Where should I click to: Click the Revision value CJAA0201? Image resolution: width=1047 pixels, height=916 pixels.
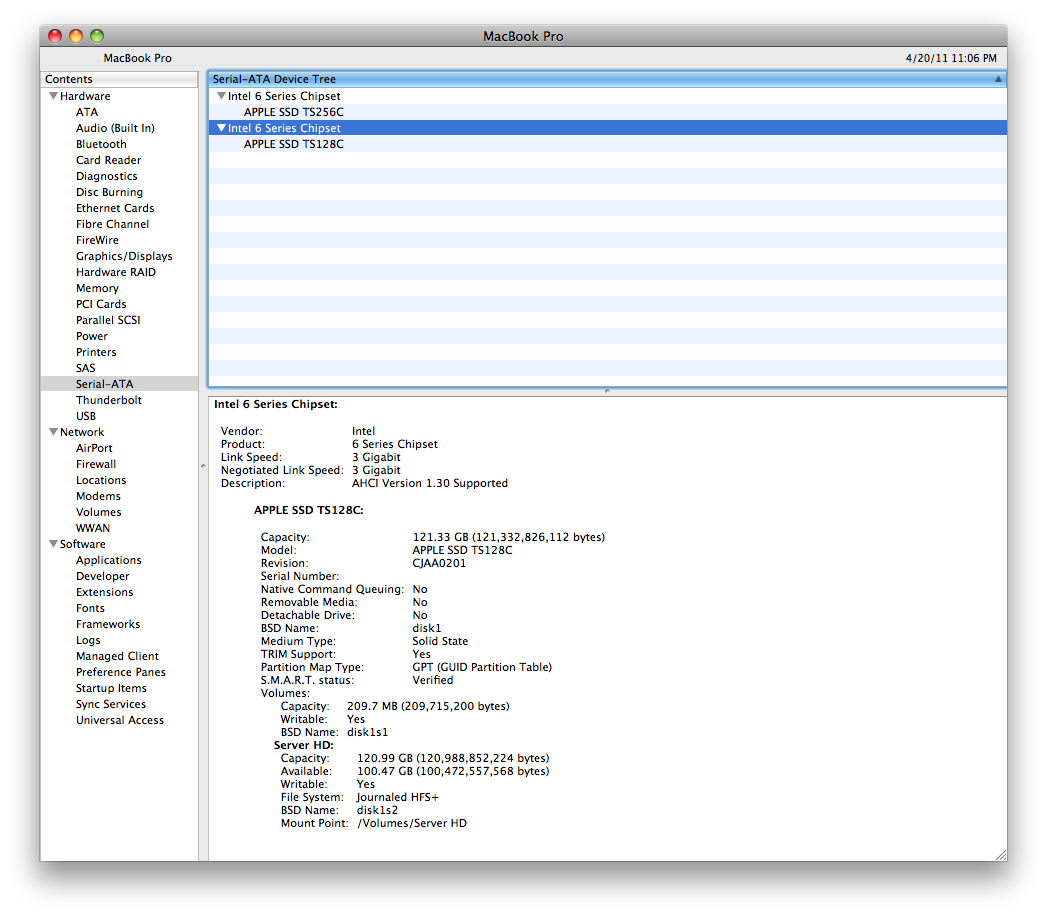click(x=439, y=563)
